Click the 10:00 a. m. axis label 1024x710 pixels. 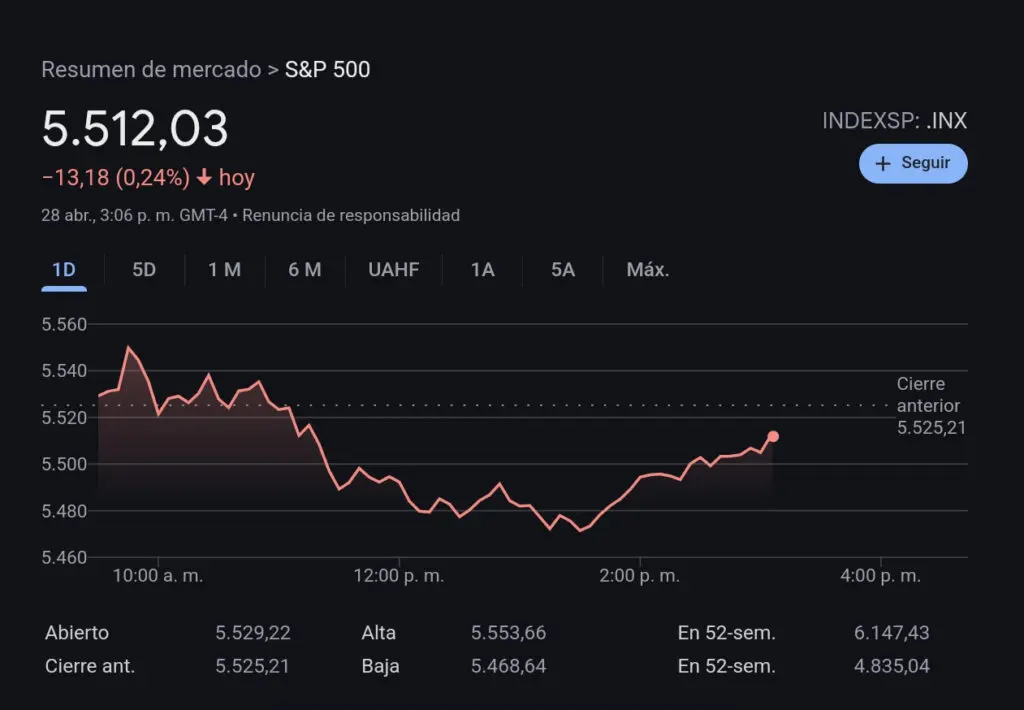pos(158,576)
